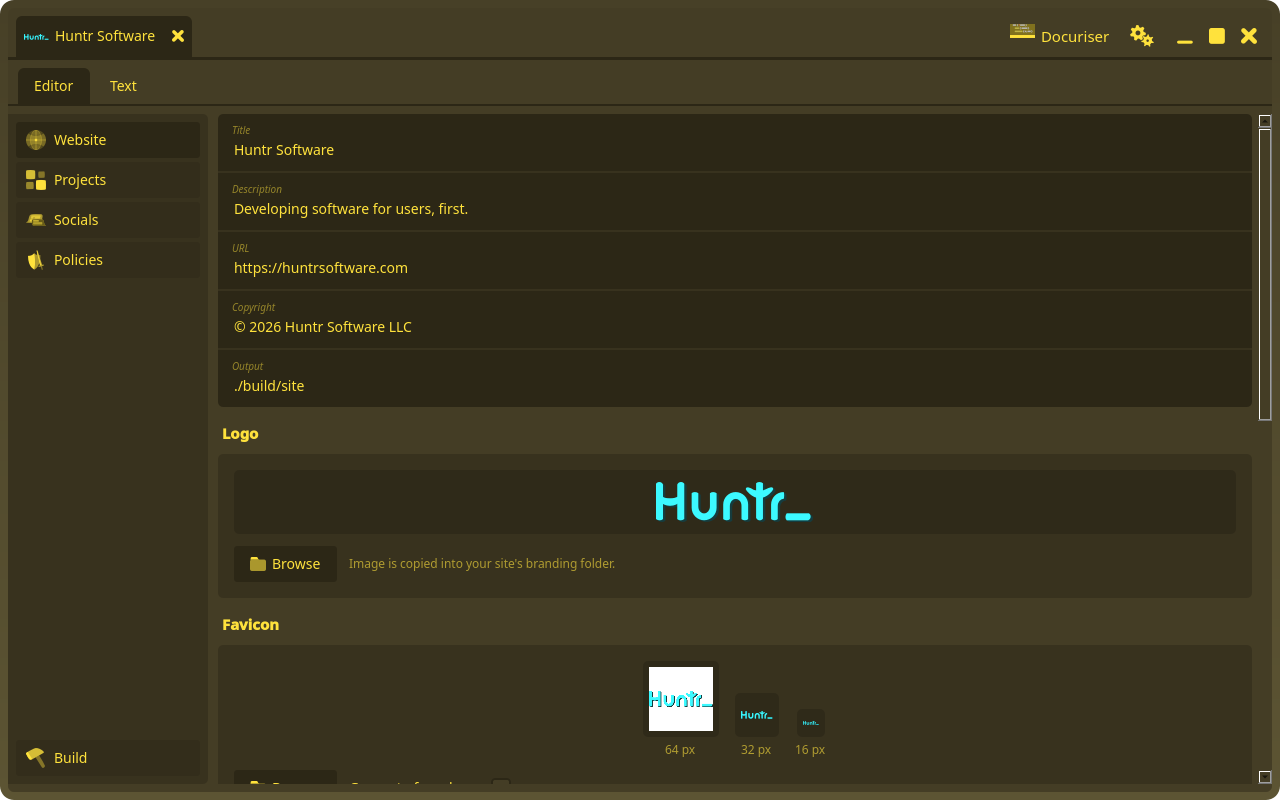
Task: Click the Copyright text field
Action: 735,319
